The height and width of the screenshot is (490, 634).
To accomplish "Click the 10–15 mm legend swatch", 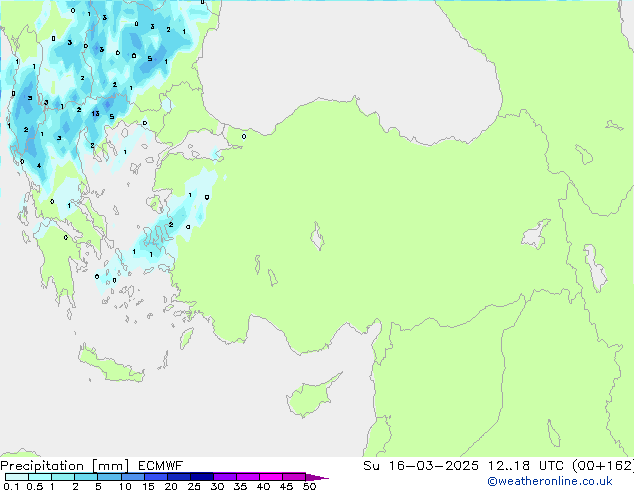I will click(x=132, y=477).
